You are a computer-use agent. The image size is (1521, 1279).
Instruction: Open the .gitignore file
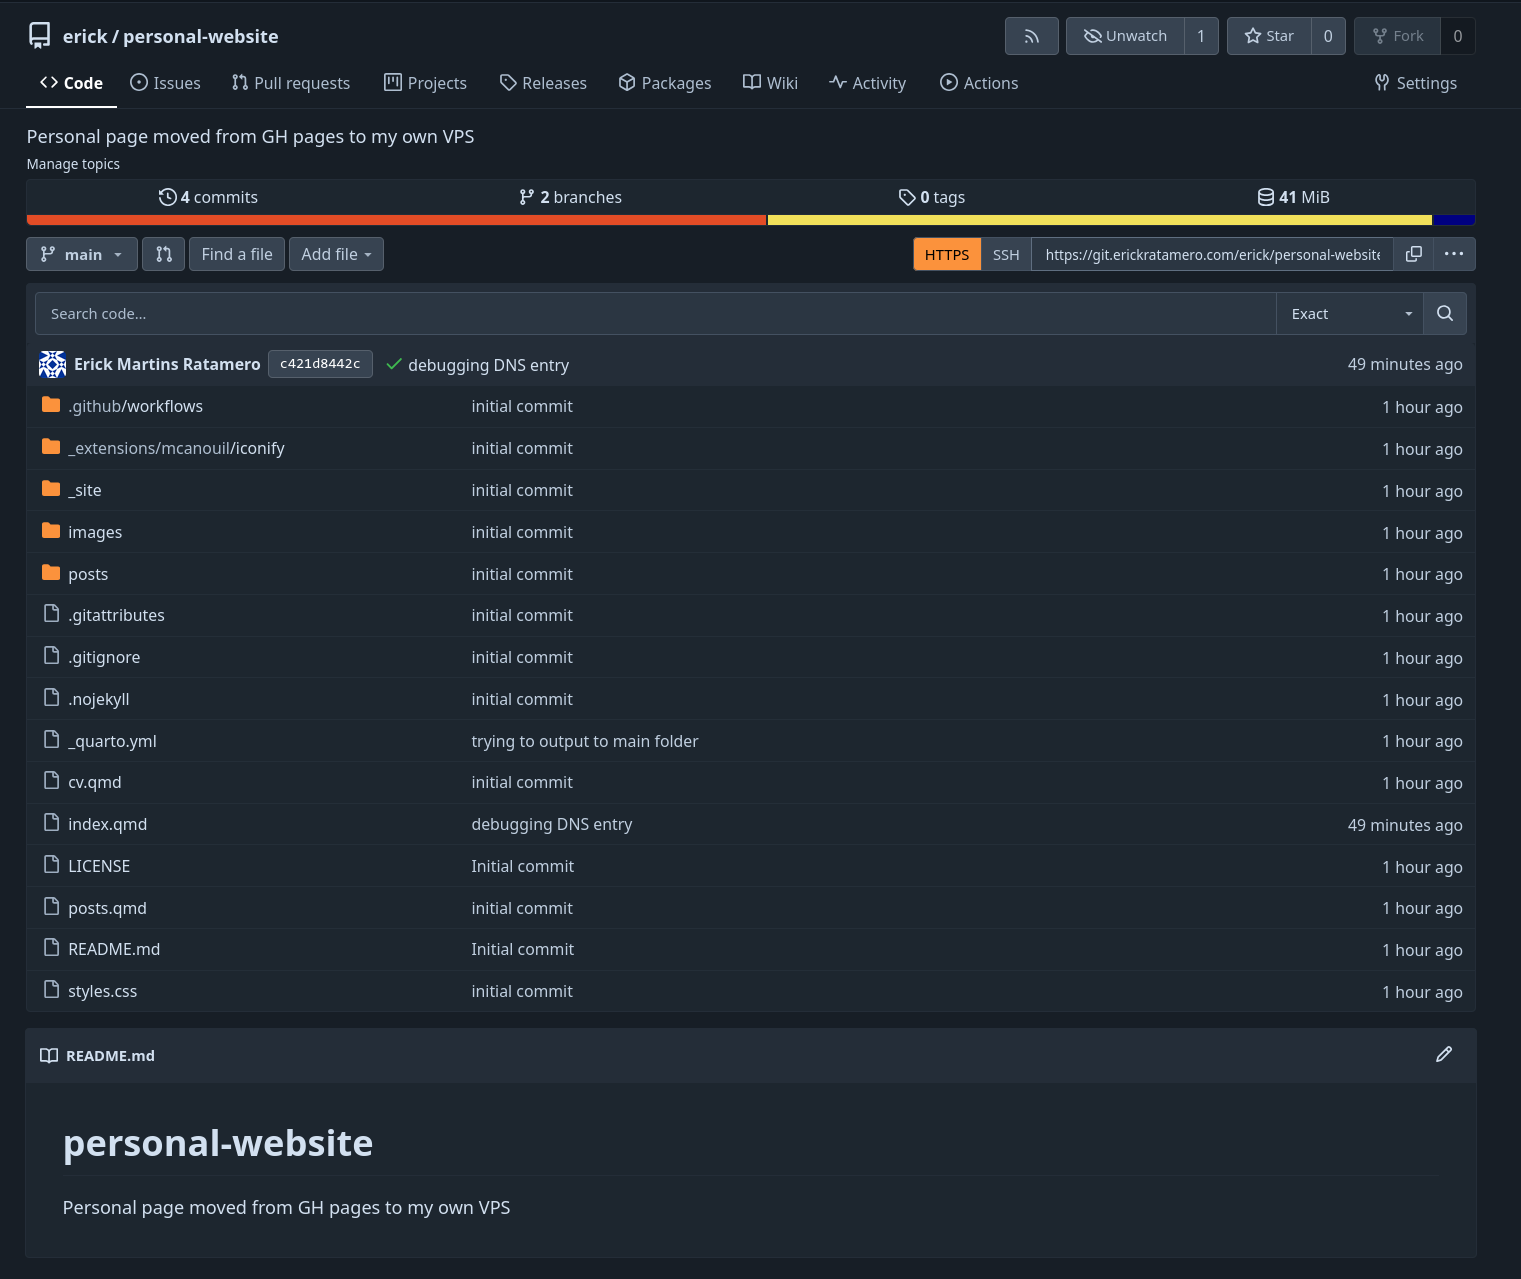click(104, 657)
